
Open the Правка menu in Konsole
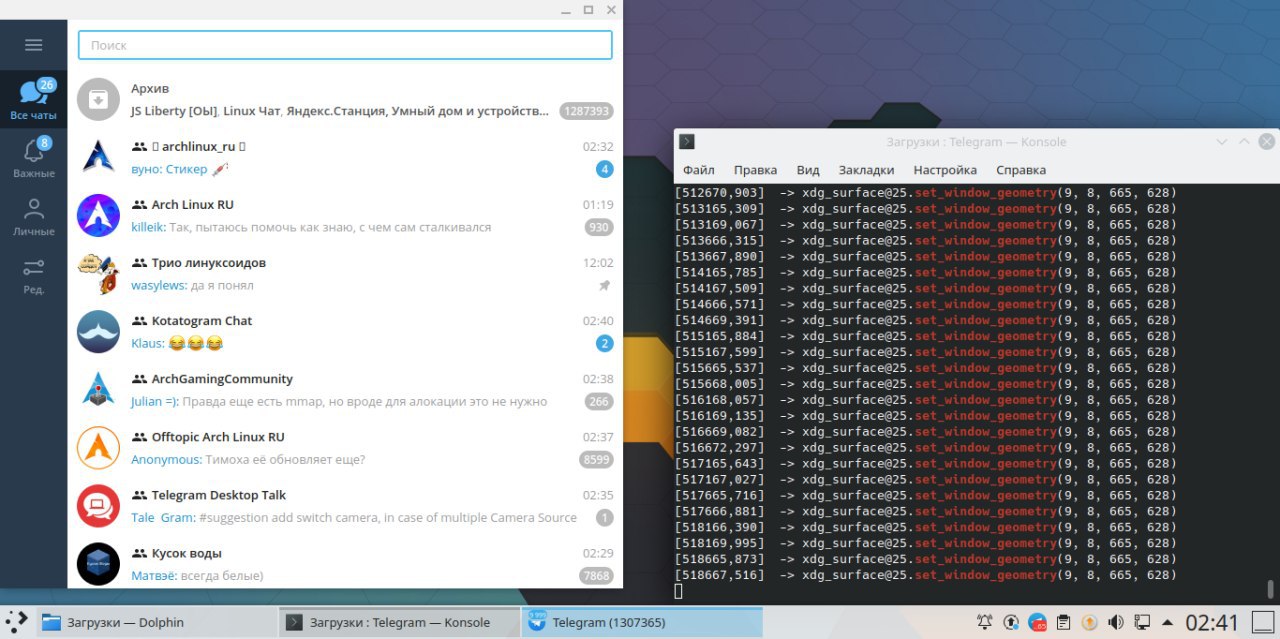[x=755, y=170]
